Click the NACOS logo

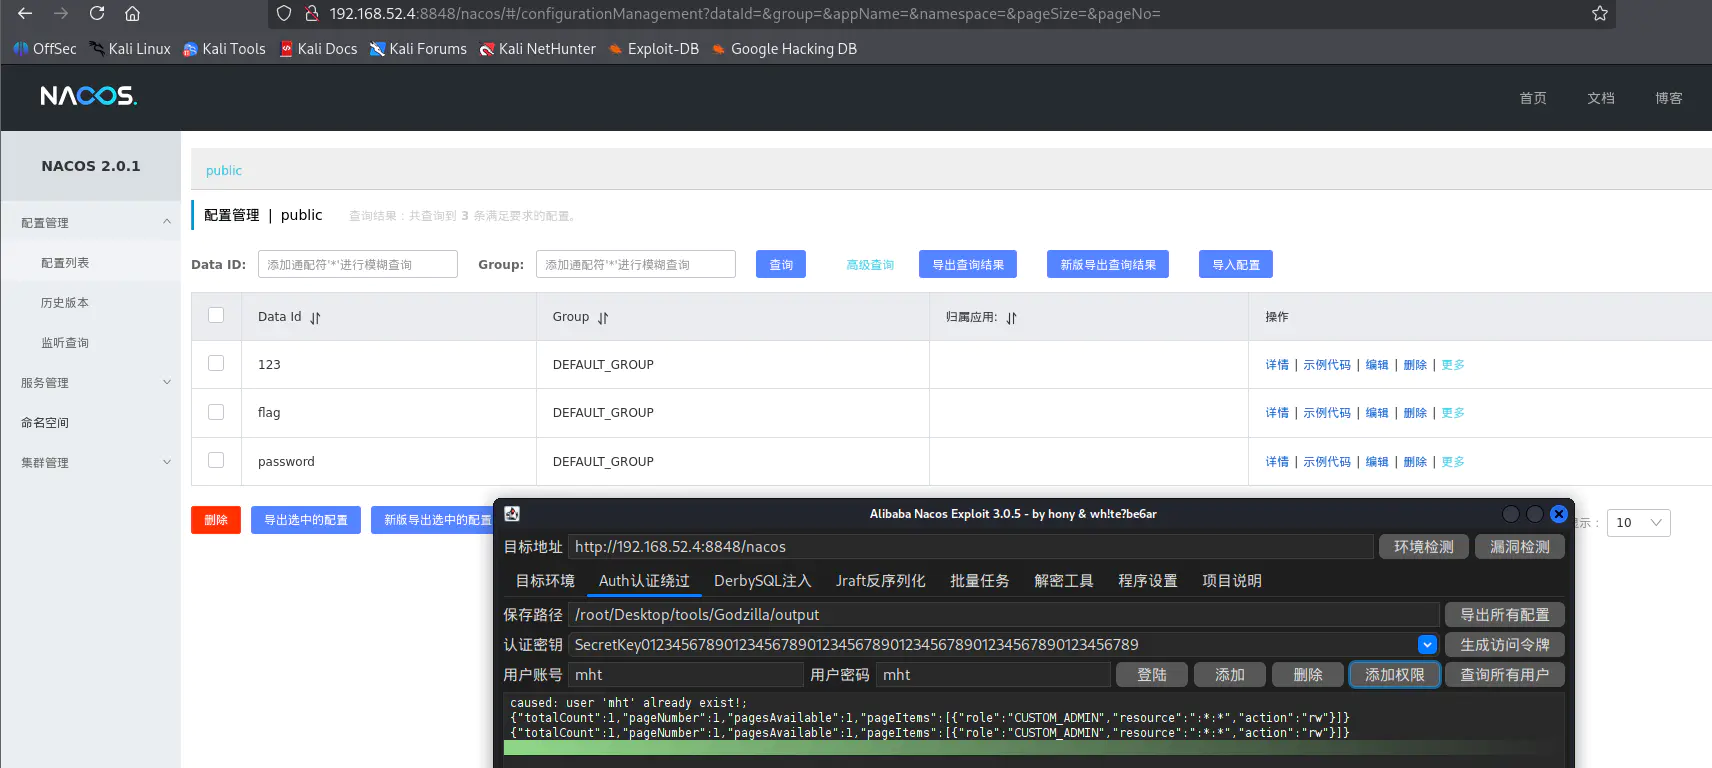88,96
